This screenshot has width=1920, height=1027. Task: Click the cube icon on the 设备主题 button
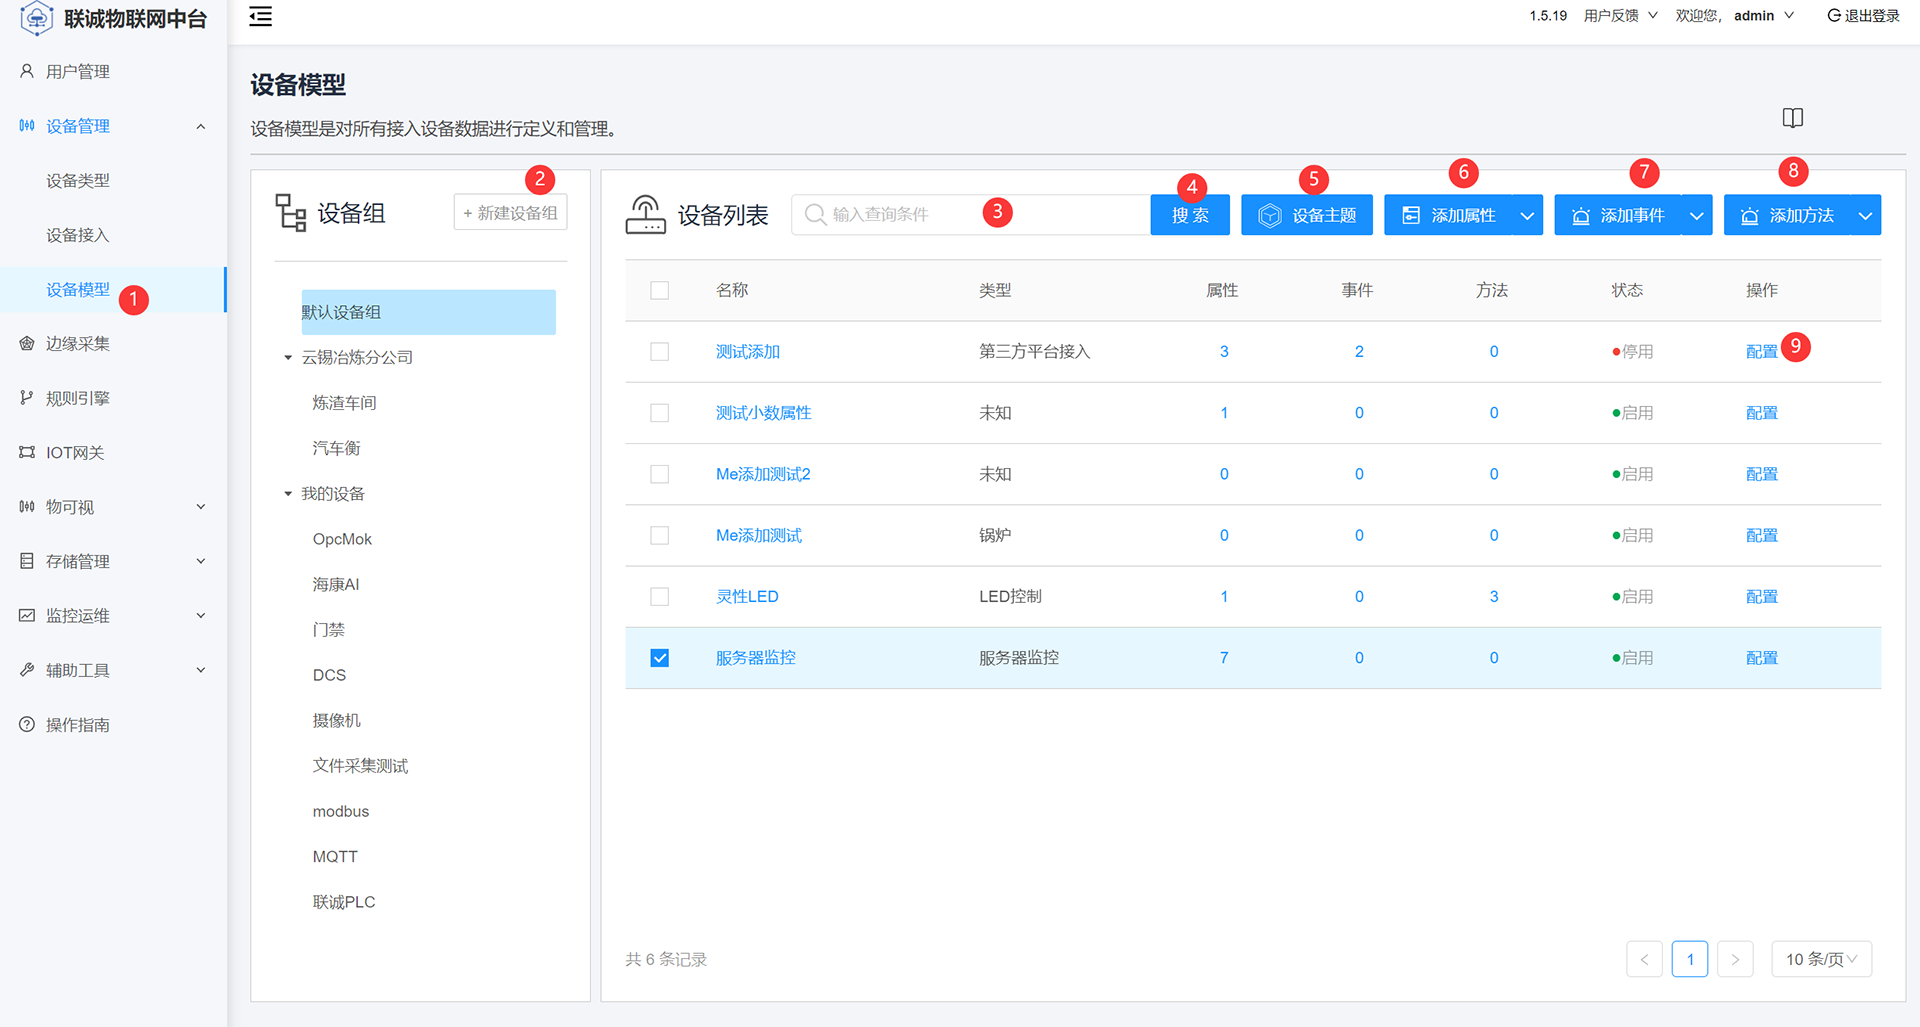point(1270,215)
